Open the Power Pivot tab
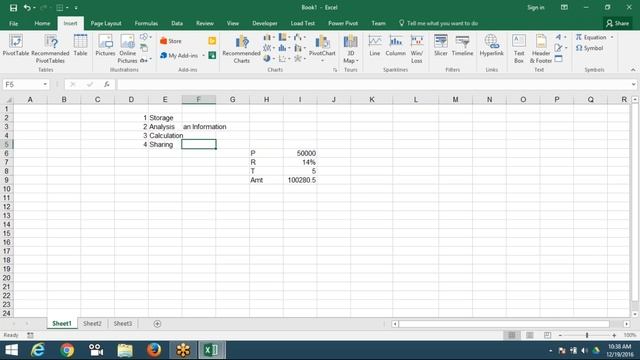This screenshot has height=360, width=640. coord(343,23)
